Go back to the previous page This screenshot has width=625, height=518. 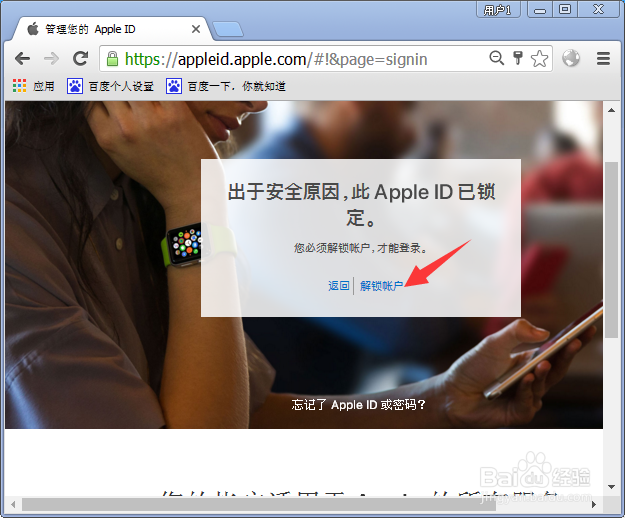[22, 59]
